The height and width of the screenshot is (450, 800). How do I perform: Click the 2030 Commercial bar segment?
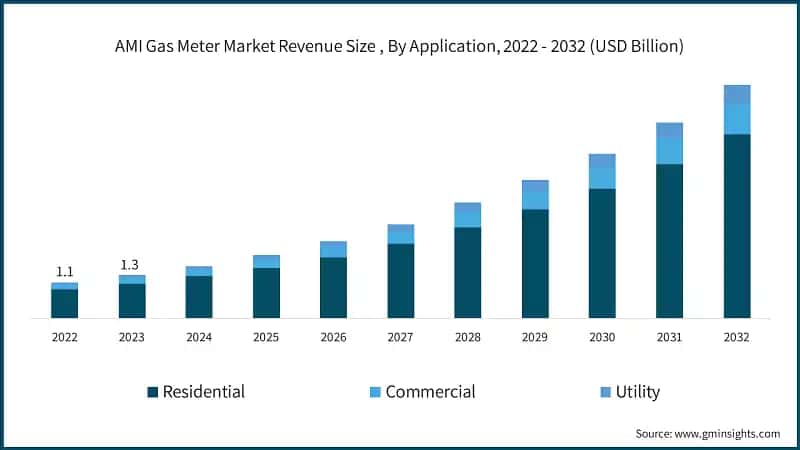(602, 179)
